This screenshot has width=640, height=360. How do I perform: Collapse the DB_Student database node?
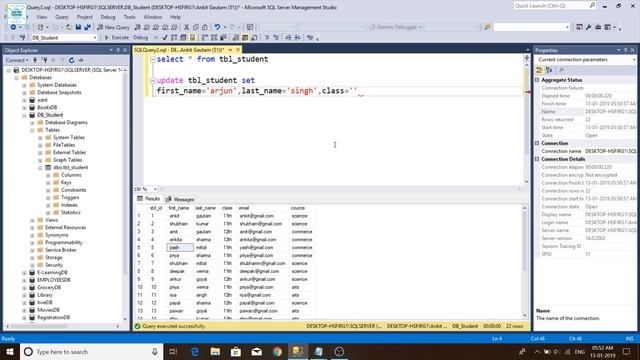[24, 115]
